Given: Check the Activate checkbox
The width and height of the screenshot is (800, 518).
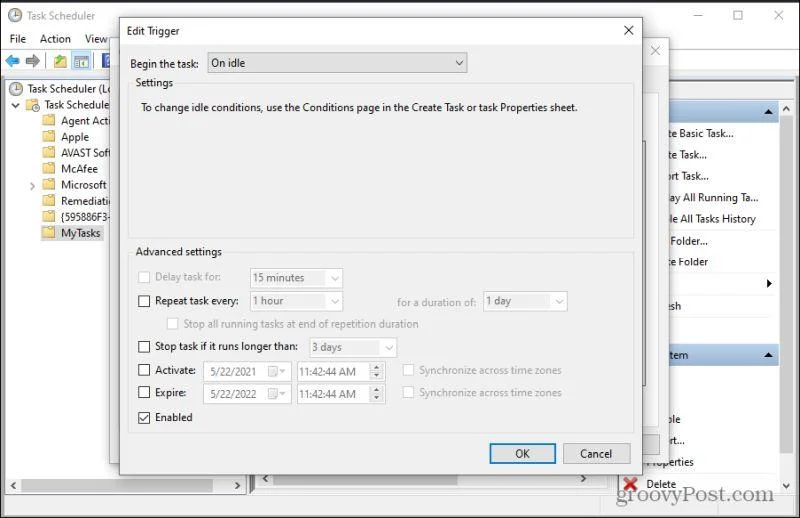Looking at the screenshot, I should pos(144,370).
